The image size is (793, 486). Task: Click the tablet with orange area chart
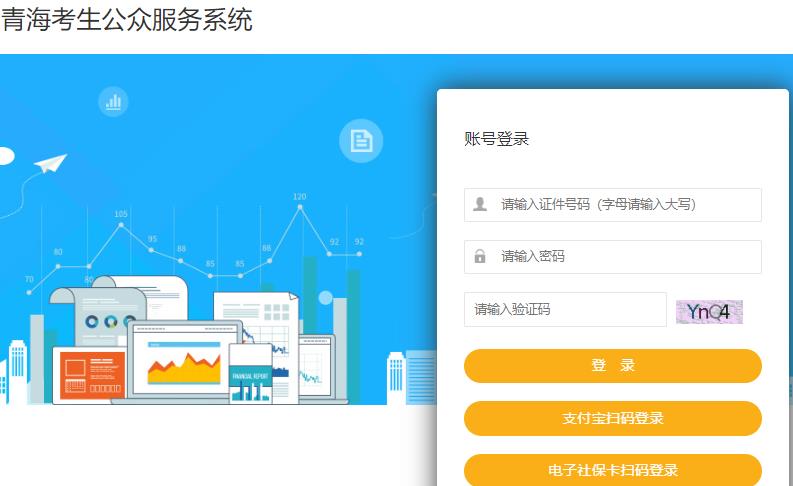(185, 362)
